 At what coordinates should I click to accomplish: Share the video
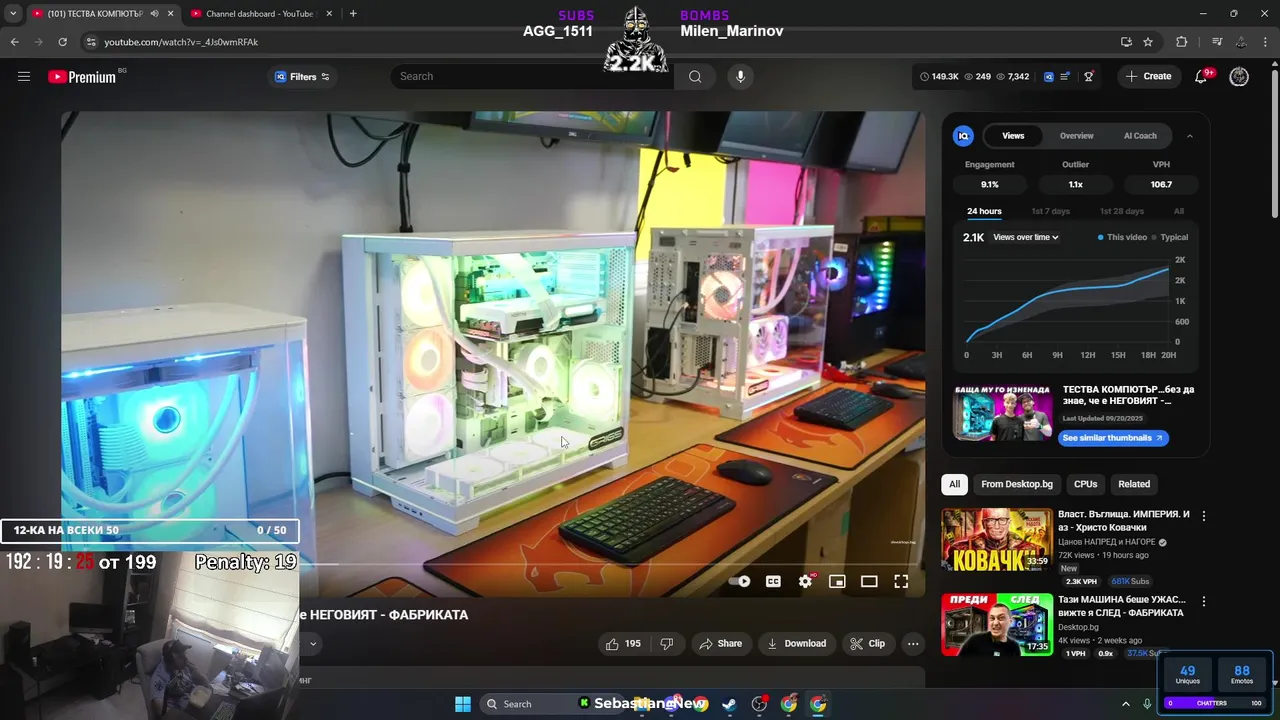pos(721,643)
